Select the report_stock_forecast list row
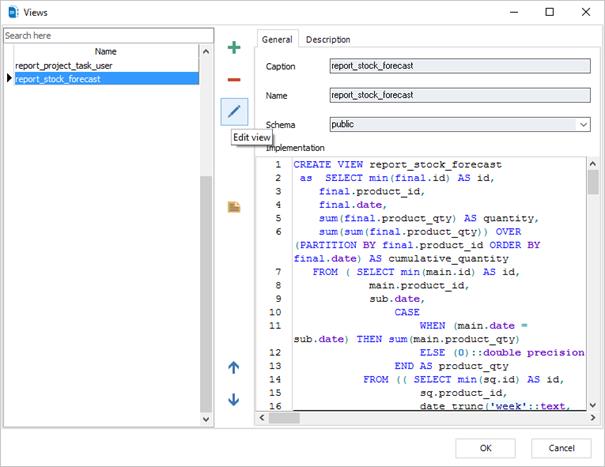Viewport: 605px width, 467px height. click(106, 79)
